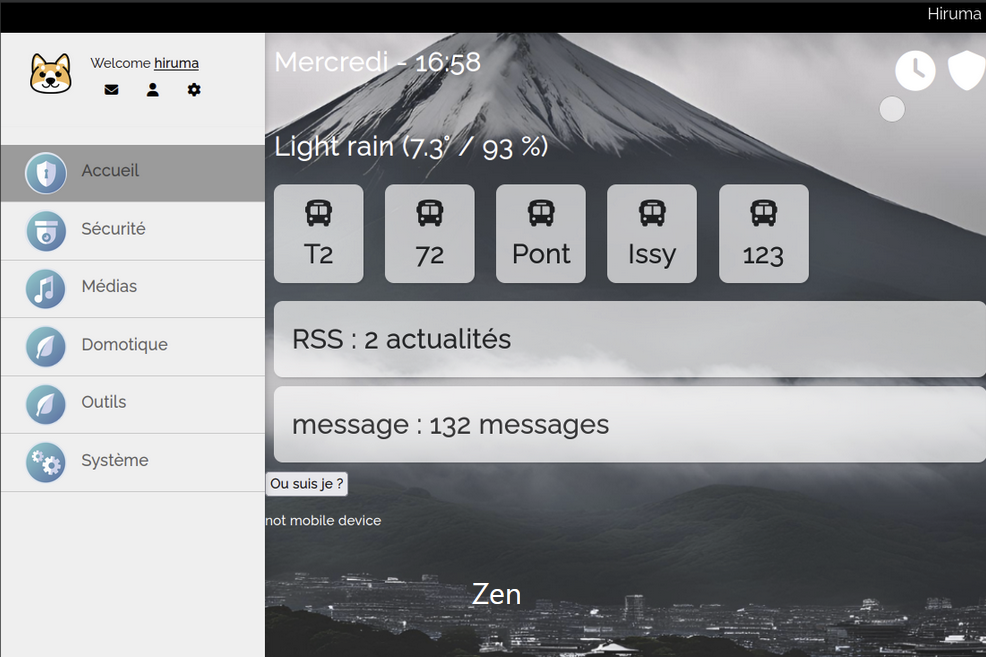The height and width of the screenshot is (657, 986).
Task: Click the shield icon at top right
Action: (966, 71)
